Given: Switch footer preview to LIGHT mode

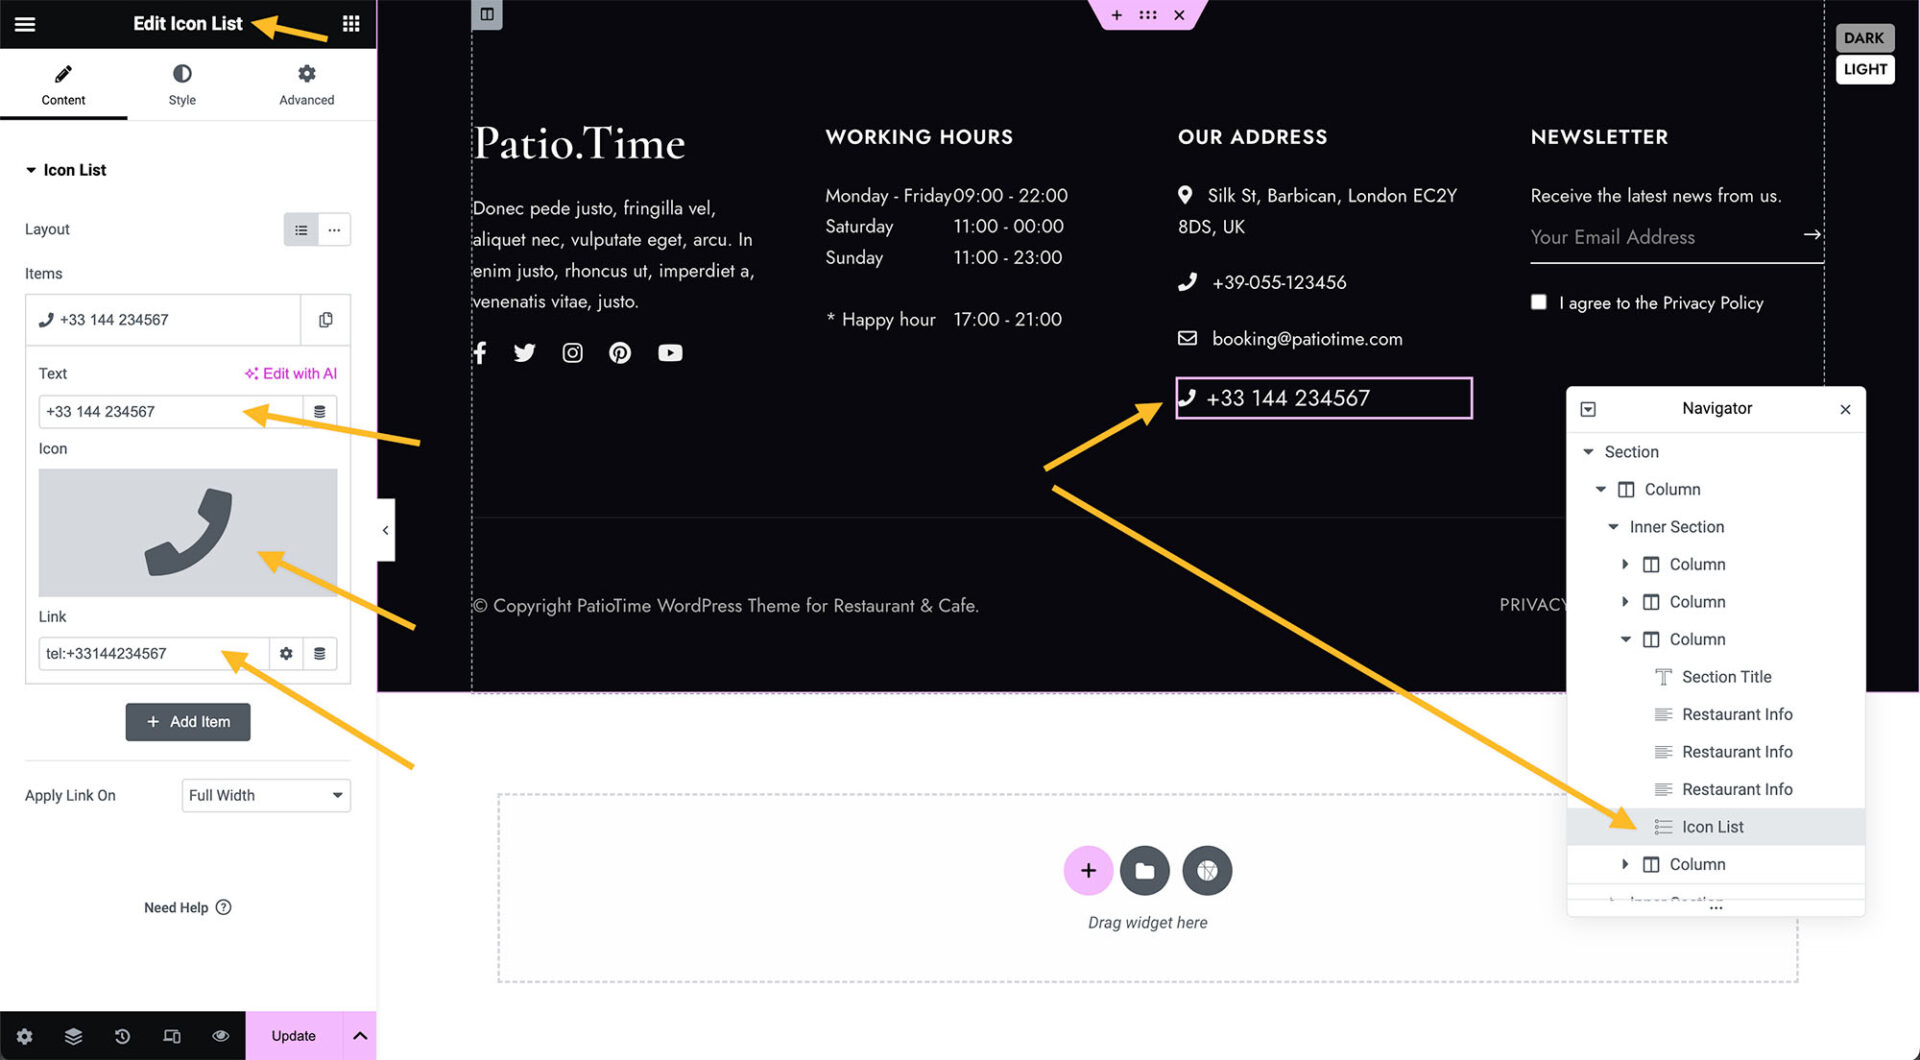Looking at the screenshot, I should coord(1864,69).
